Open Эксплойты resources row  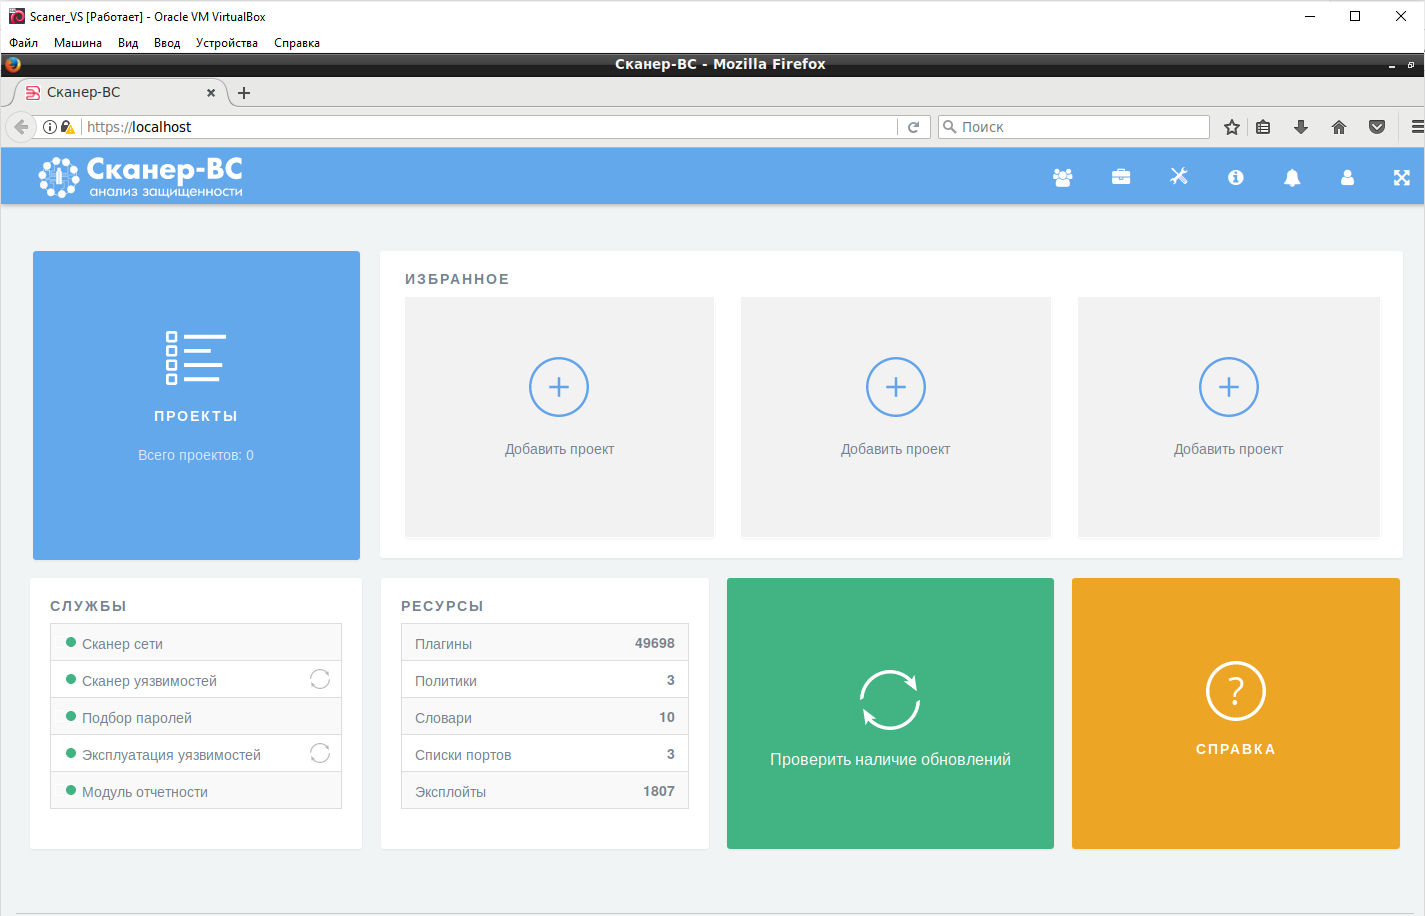point(545,791)
